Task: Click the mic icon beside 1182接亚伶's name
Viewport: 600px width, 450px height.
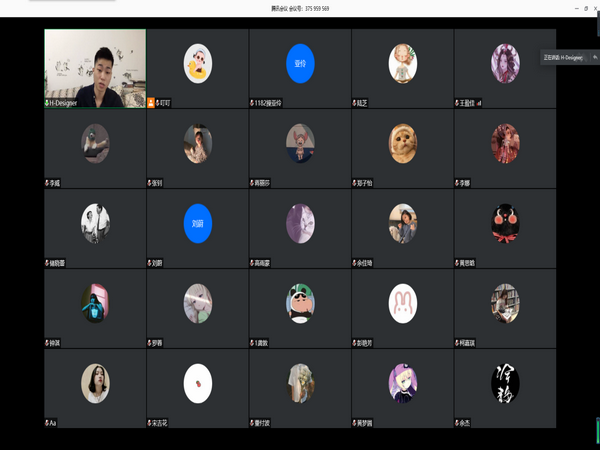Action: click(252, 103)
